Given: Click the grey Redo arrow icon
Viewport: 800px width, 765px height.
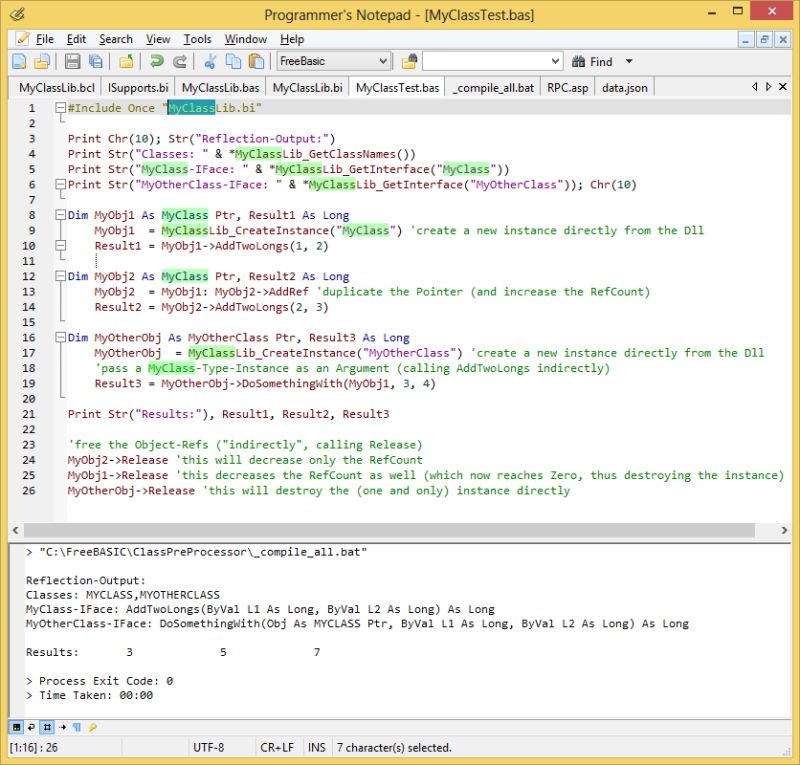Looking at the screenshot, I should 180,61.
